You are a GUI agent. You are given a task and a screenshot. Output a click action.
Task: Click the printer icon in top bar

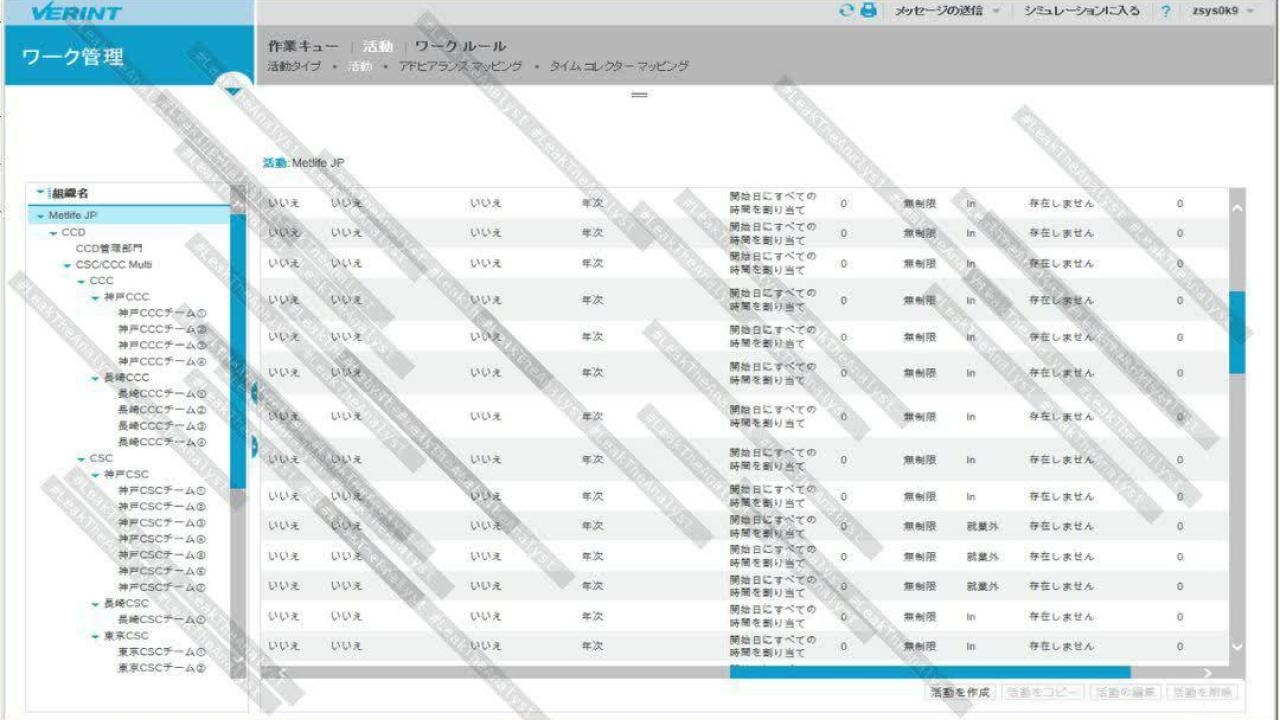click(x=868, y=10)
